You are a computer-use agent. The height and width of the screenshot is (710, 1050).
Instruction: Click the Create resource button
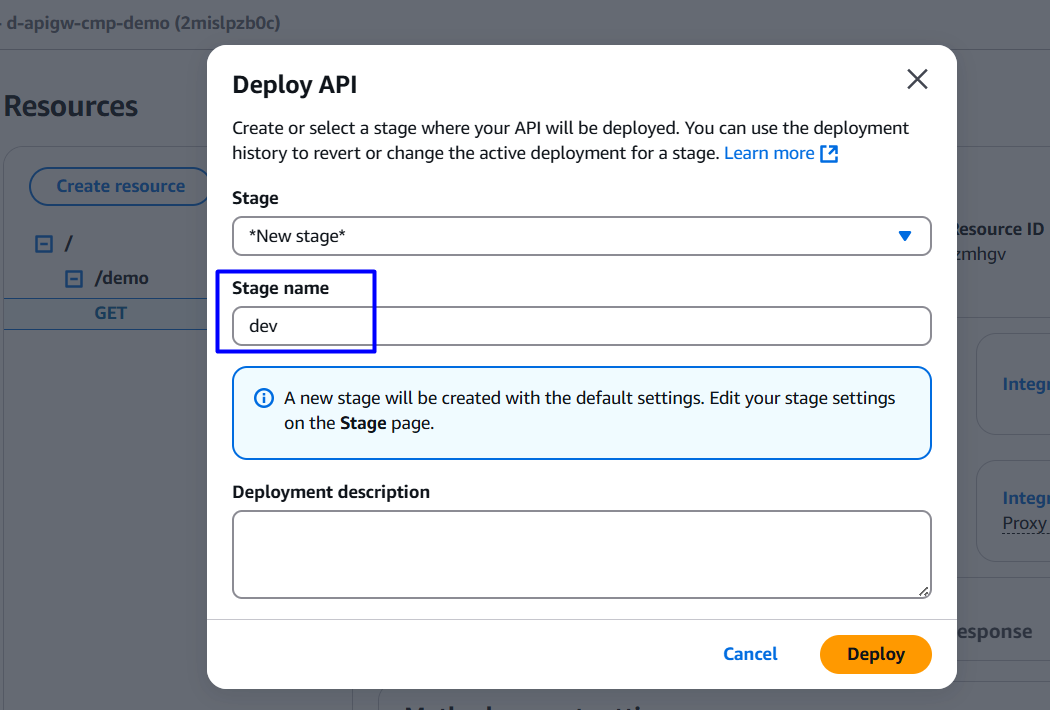click(x=120, y=186)
